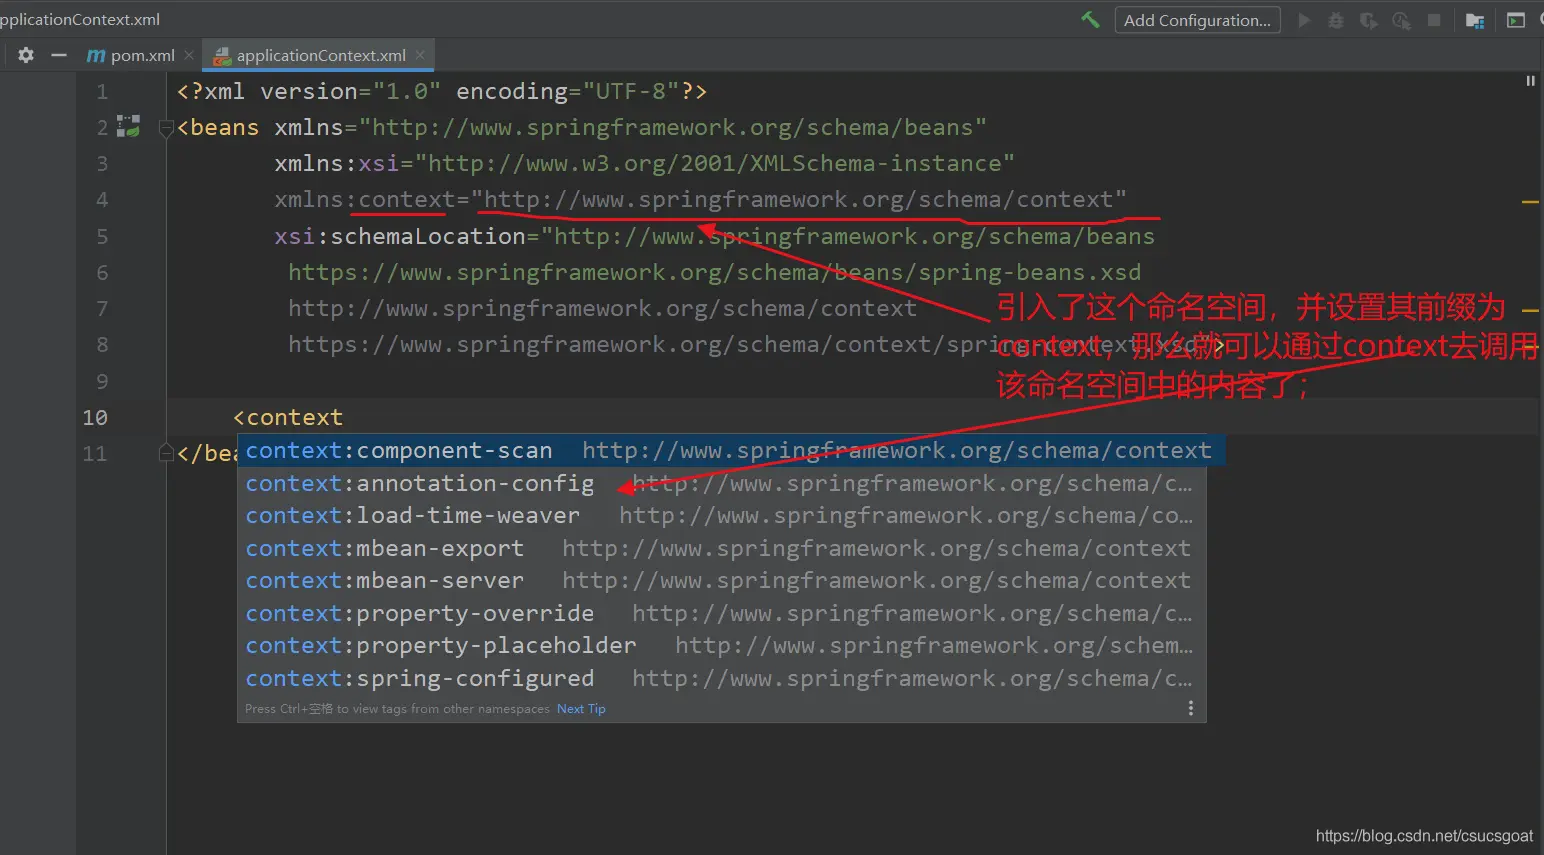Screen dimensions: 1544x855
Task: Toggle fold marker at closing beans tag
Action: [166, 453]
